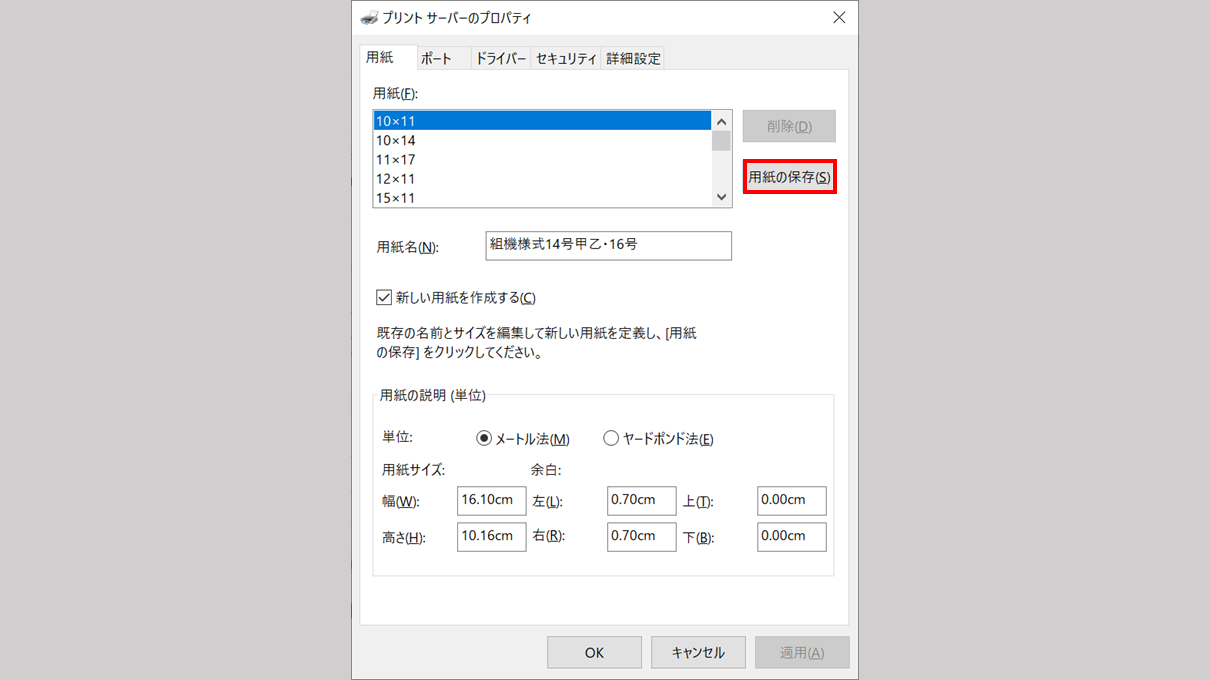Select the 15×11 paper entry

[542, 197]
